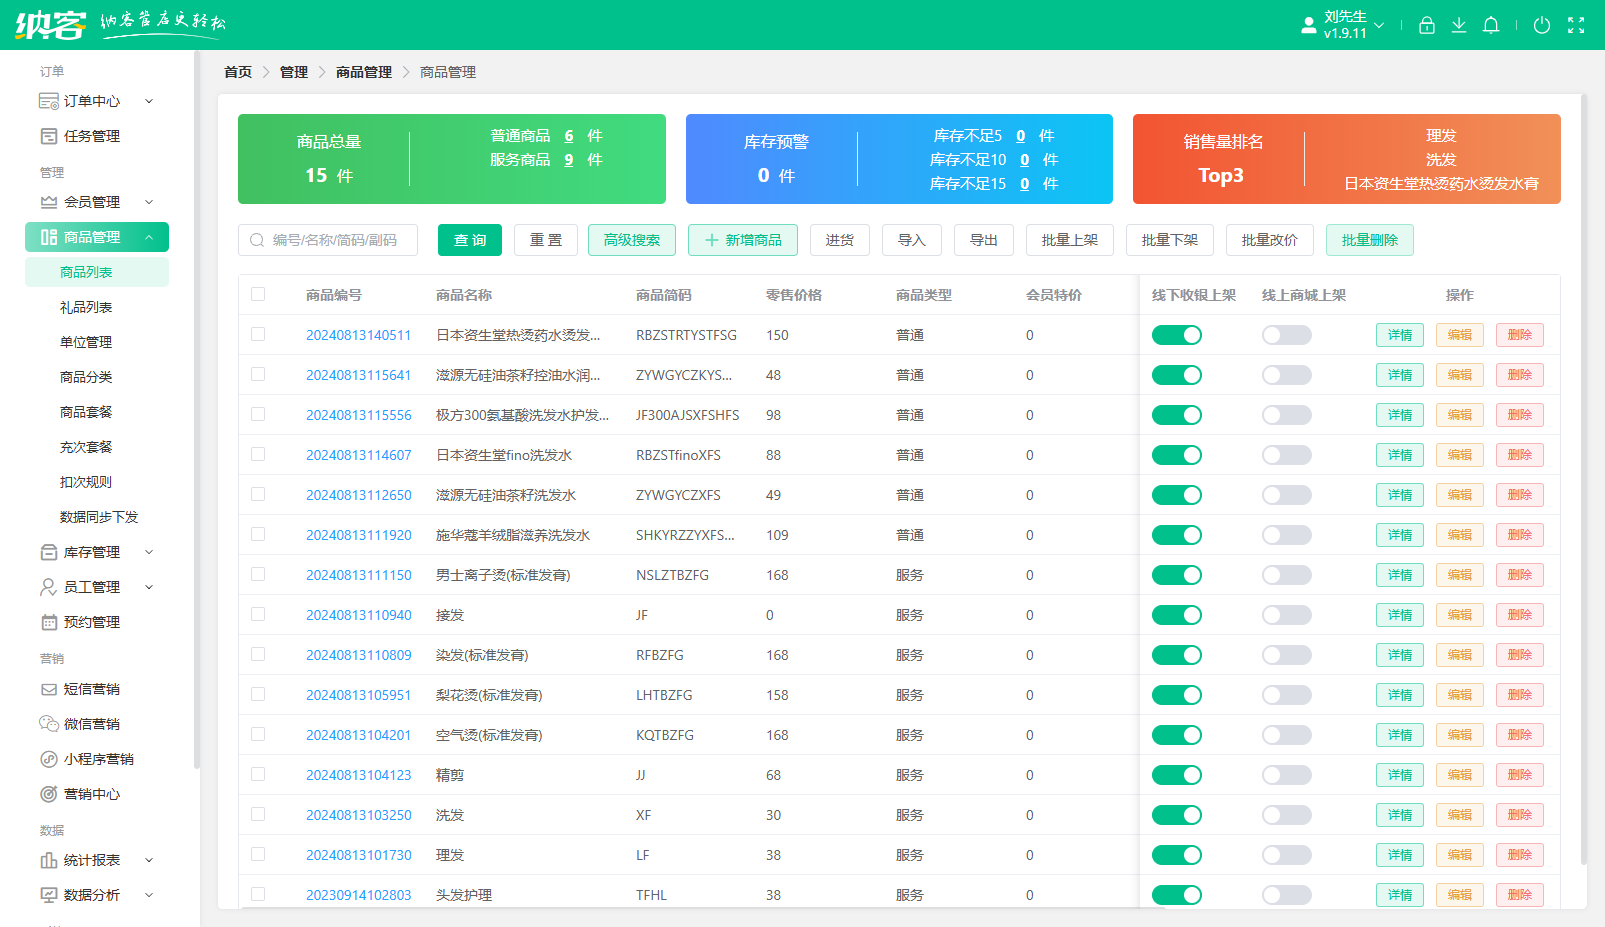Click the user avatar icon
This screenshot has height=927, width=1605.
[1308, 25]
